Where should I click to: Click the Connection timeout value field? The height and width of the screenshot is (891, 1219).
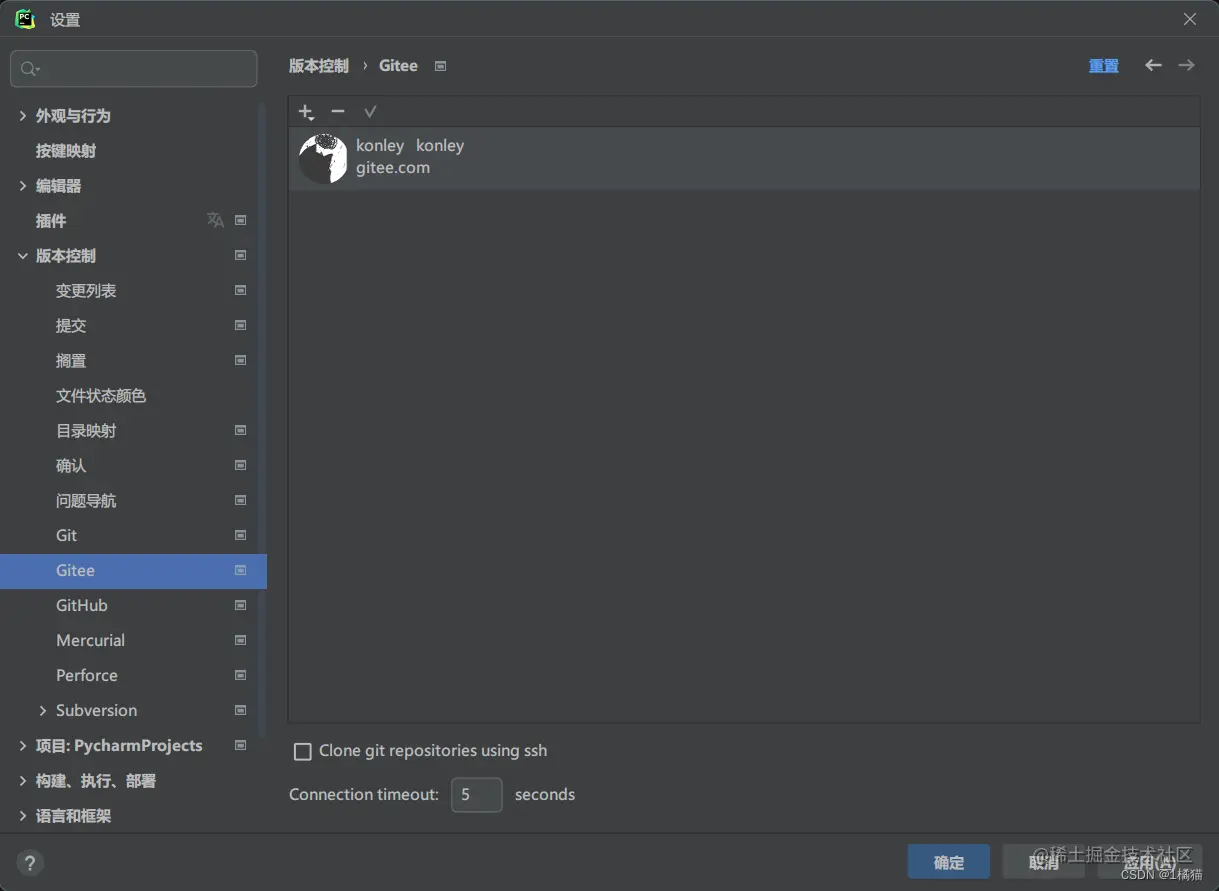point(476,795)
